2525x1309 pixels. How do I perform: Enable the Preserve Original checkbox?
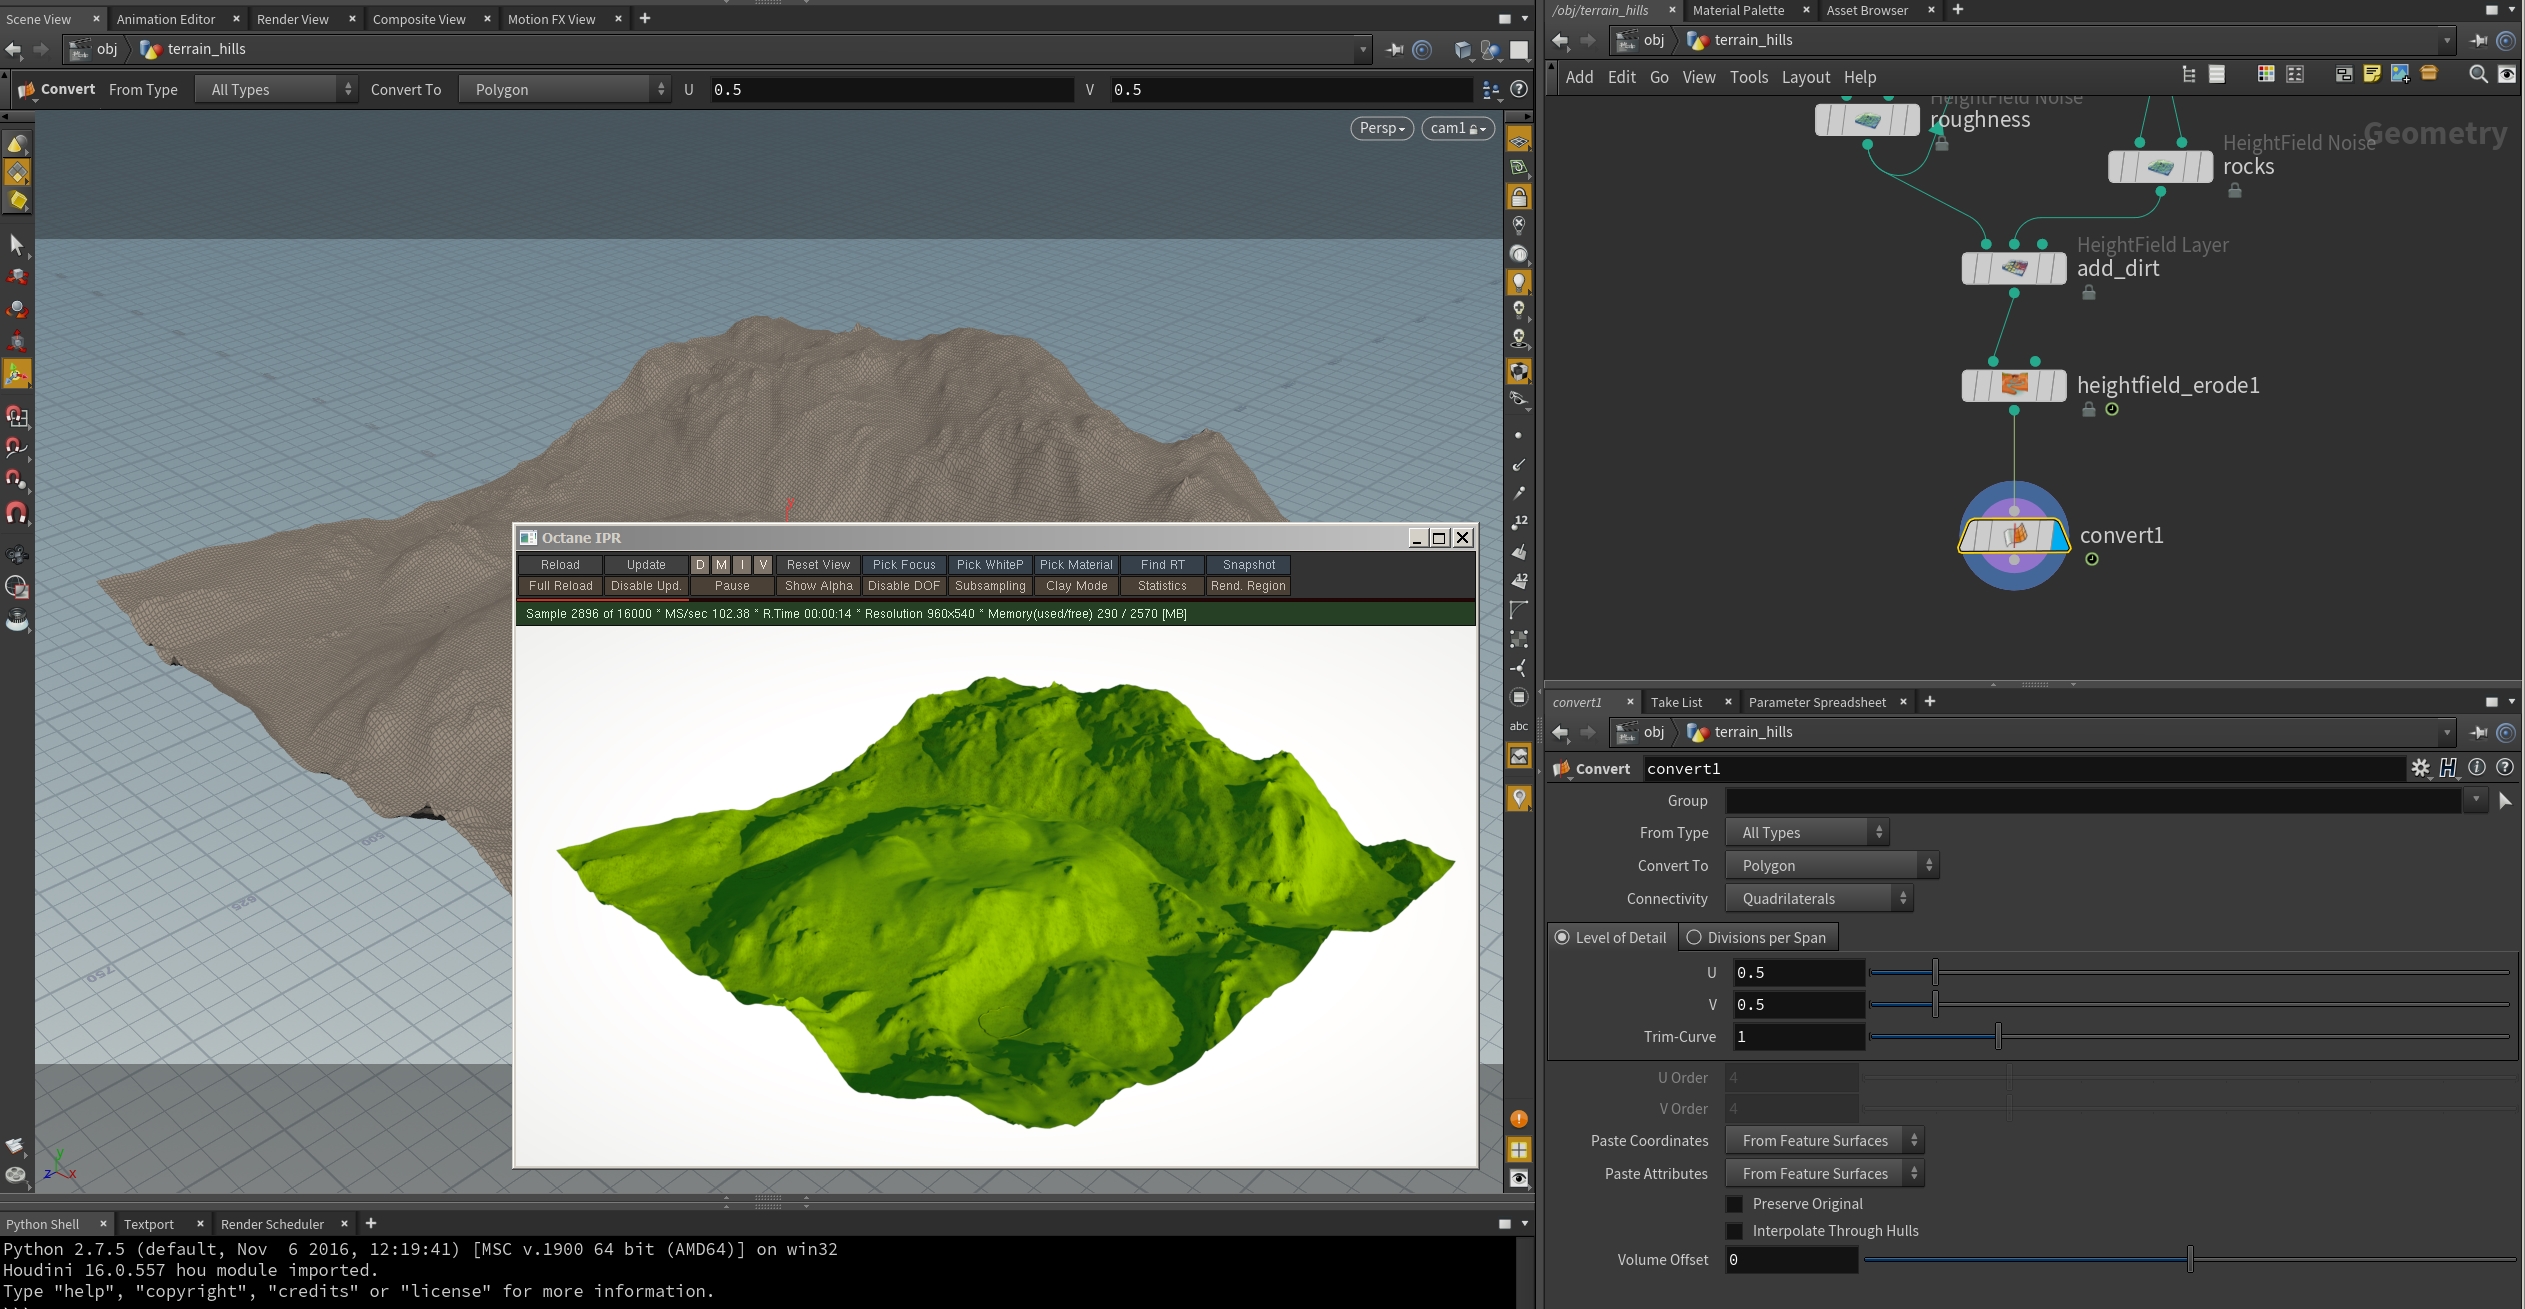(1735, 1204)
